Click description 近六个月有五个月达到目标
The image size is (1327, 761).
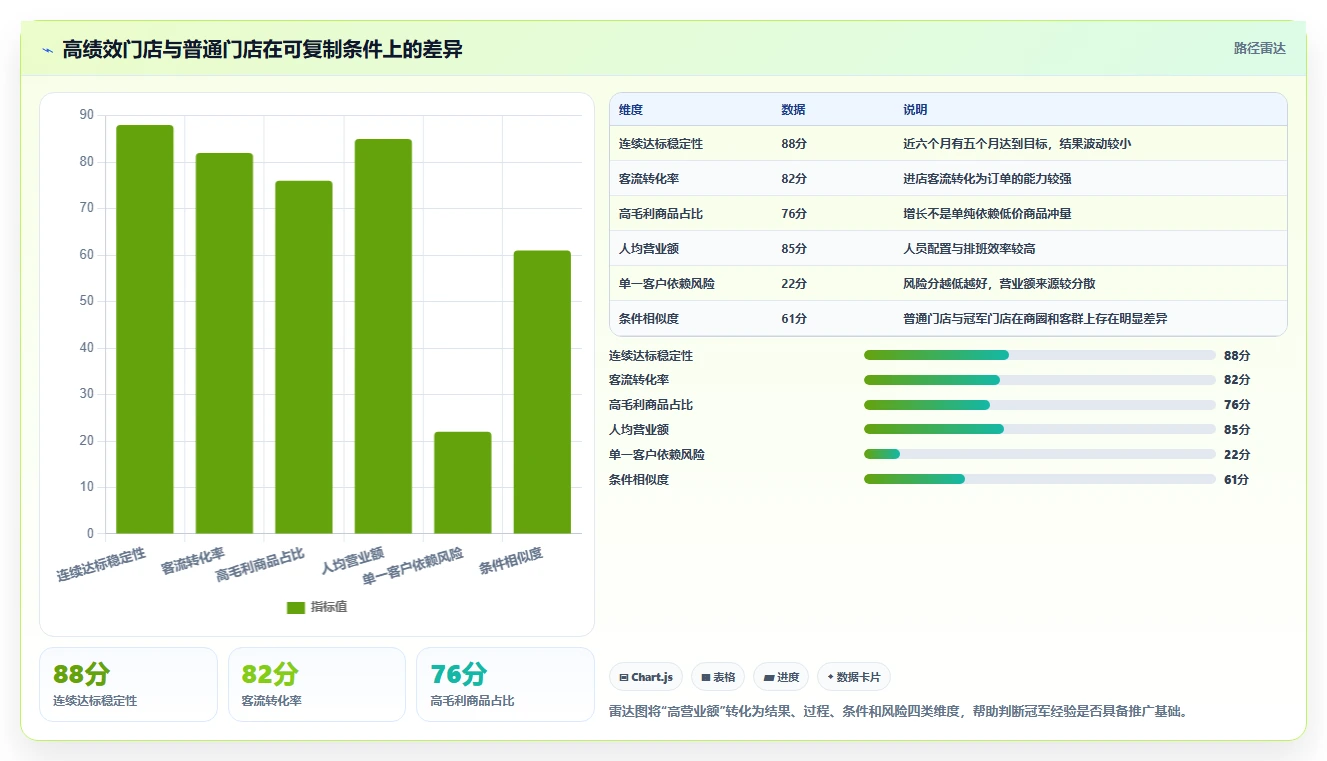point(1017,144)
